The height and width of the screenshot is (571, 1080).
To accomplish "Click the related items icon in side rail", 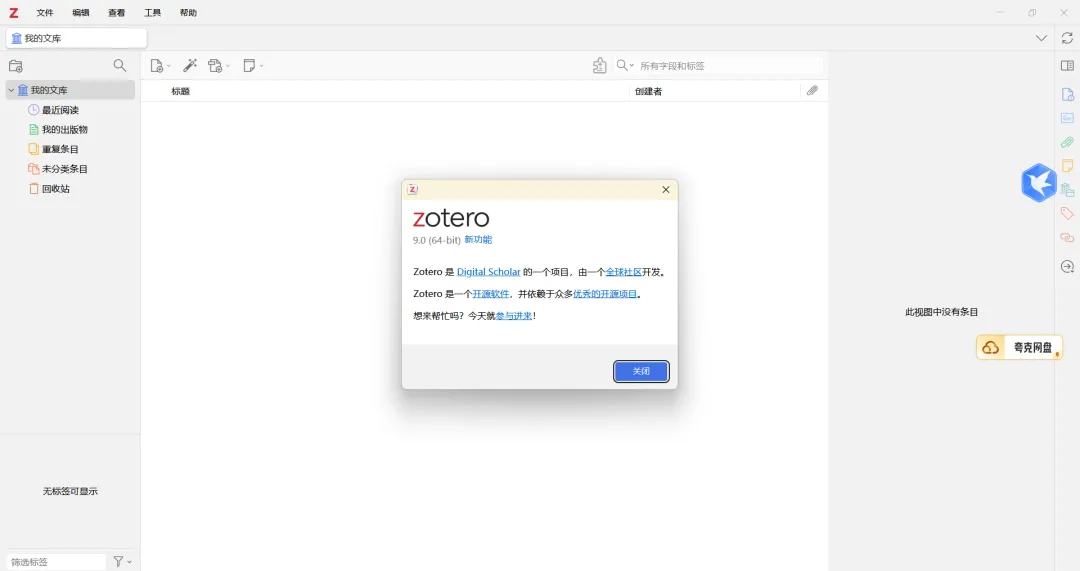I will [1067, 238].
